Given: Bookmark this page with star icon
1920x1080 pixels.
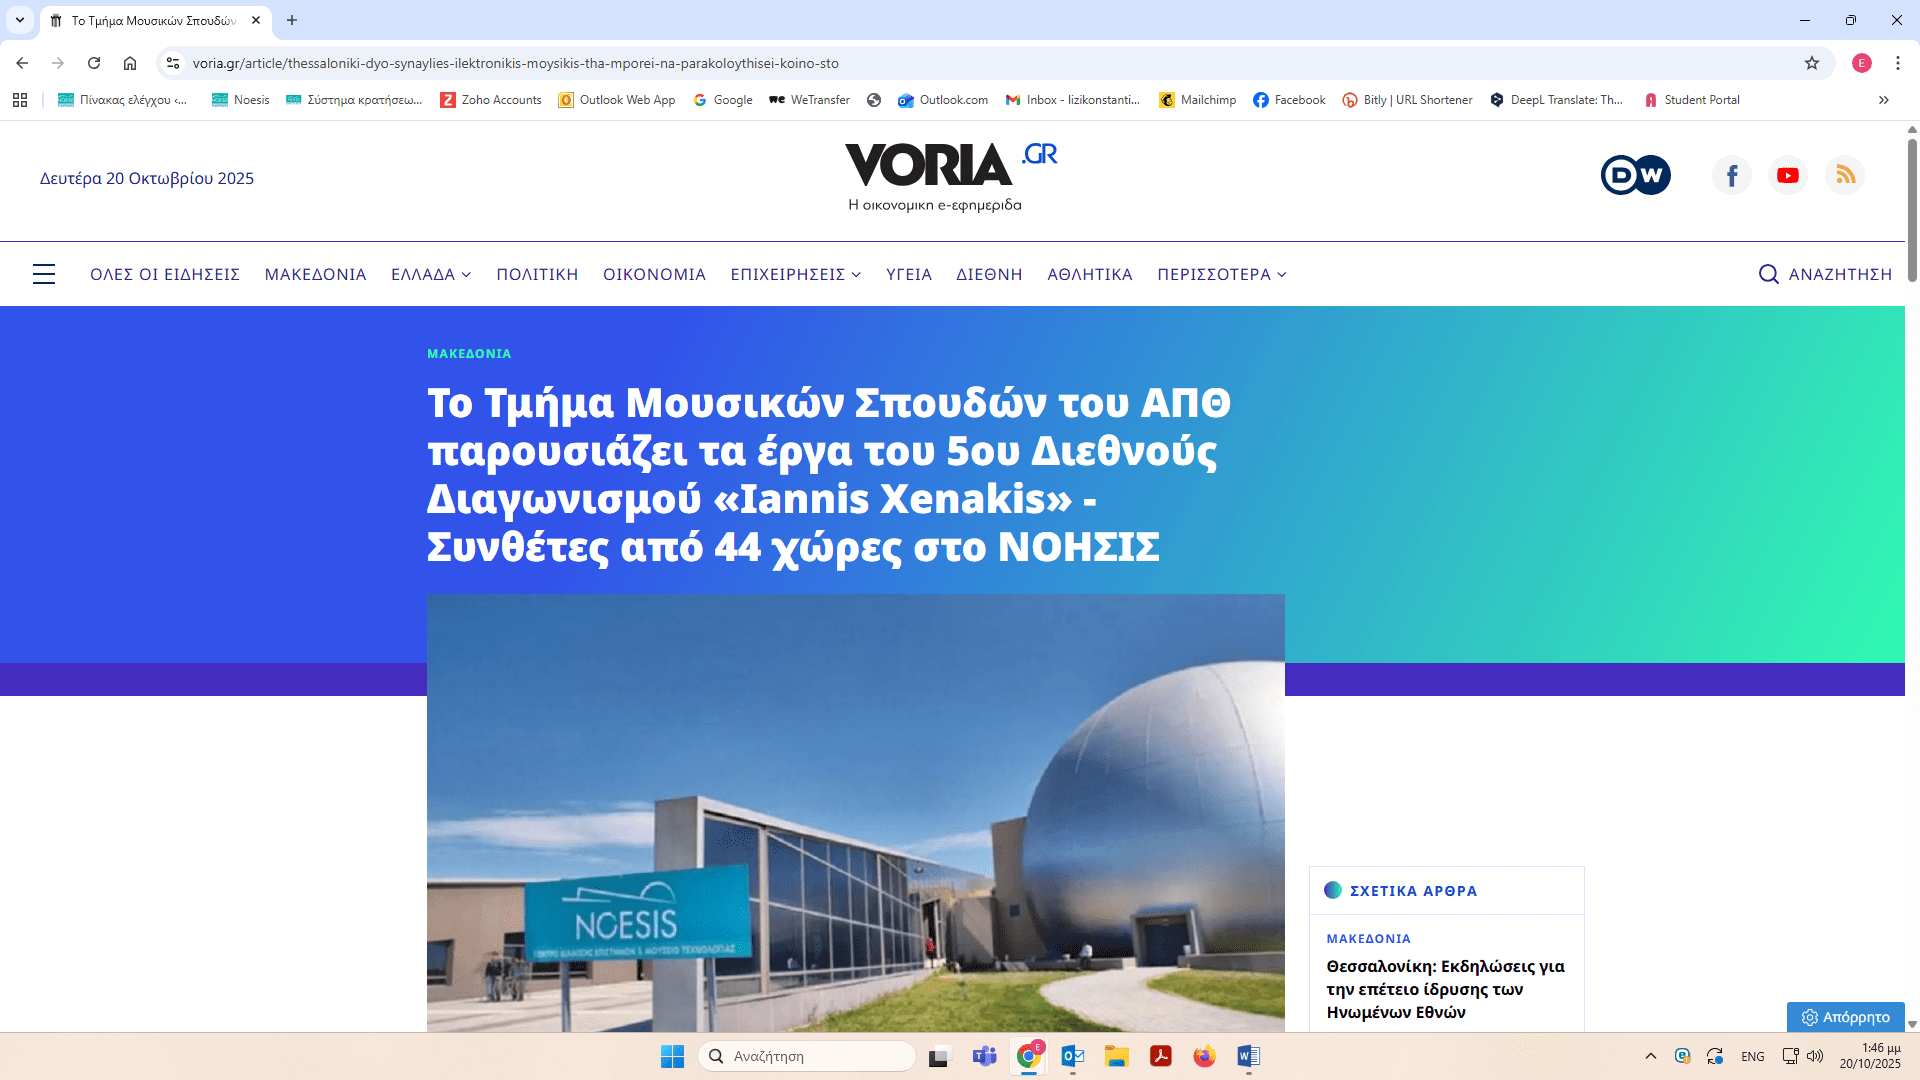Looking at the screenshot, I should (x=1812, y=63).
